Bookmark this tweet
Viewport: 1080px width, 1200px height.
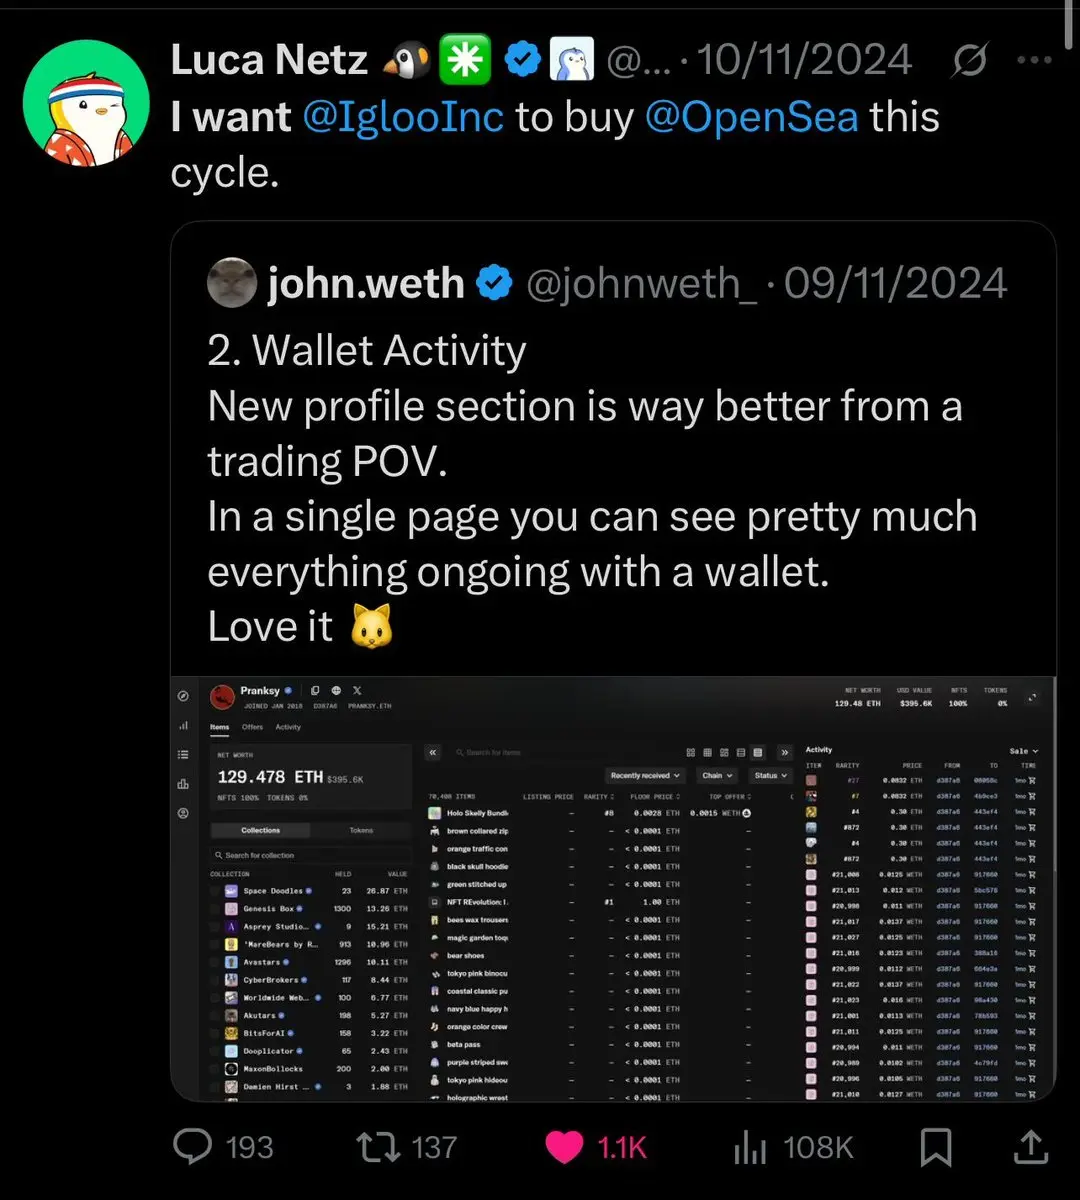coord(936,1146)
